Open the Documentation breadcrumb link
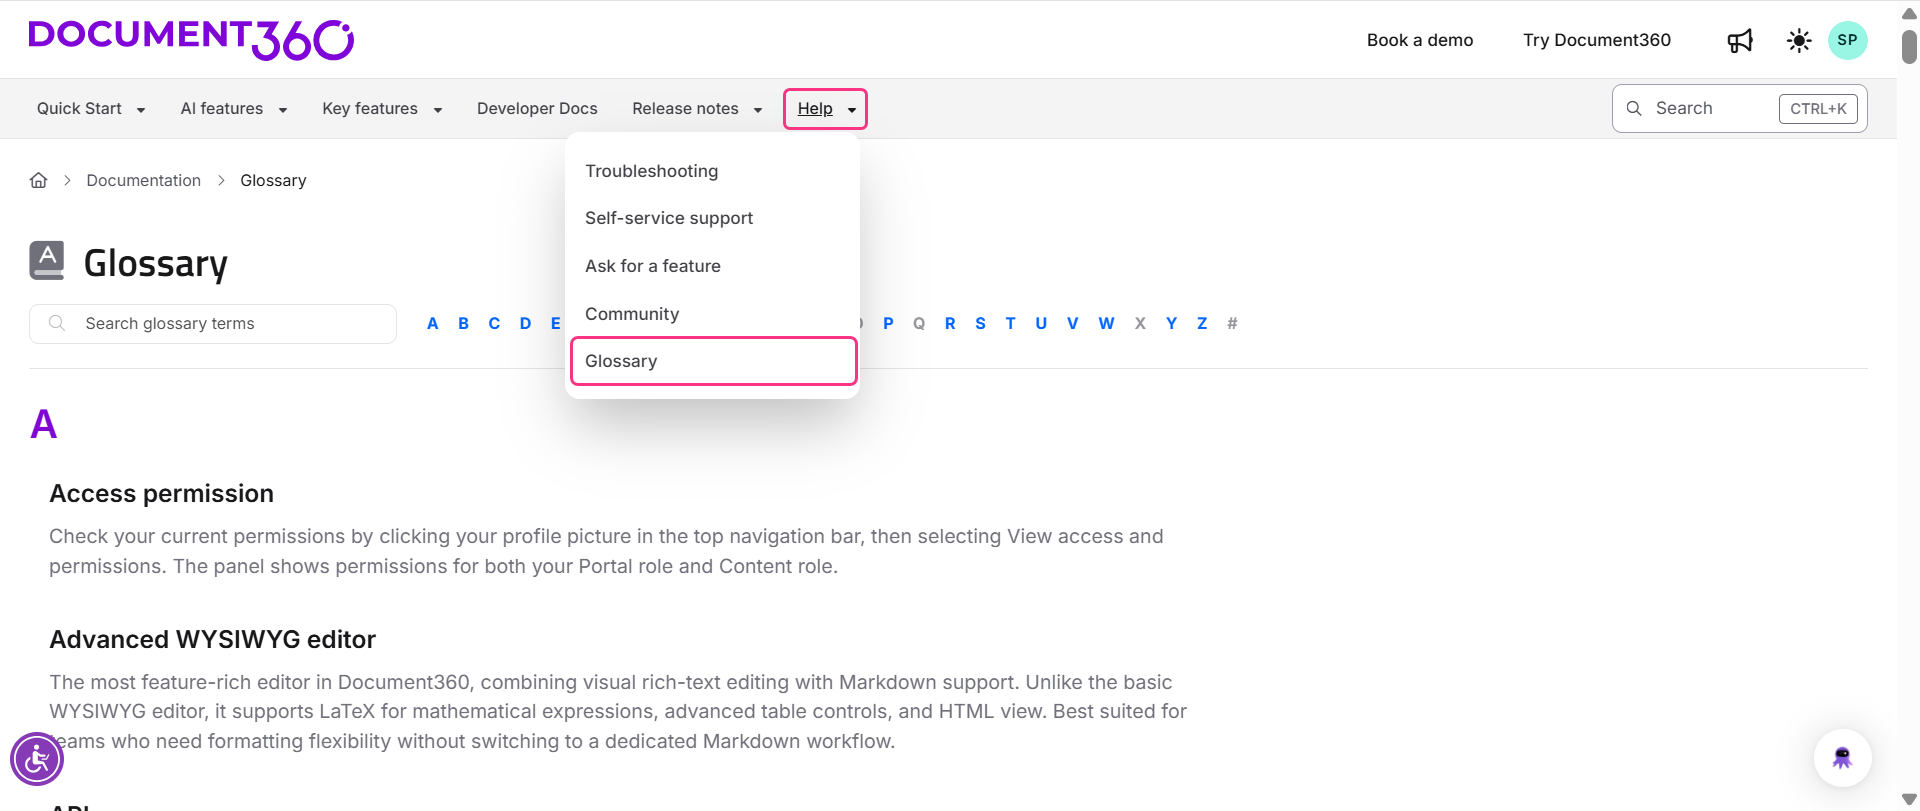The image size is (1920, 811). pyautogui.click(x=143, y=180)
